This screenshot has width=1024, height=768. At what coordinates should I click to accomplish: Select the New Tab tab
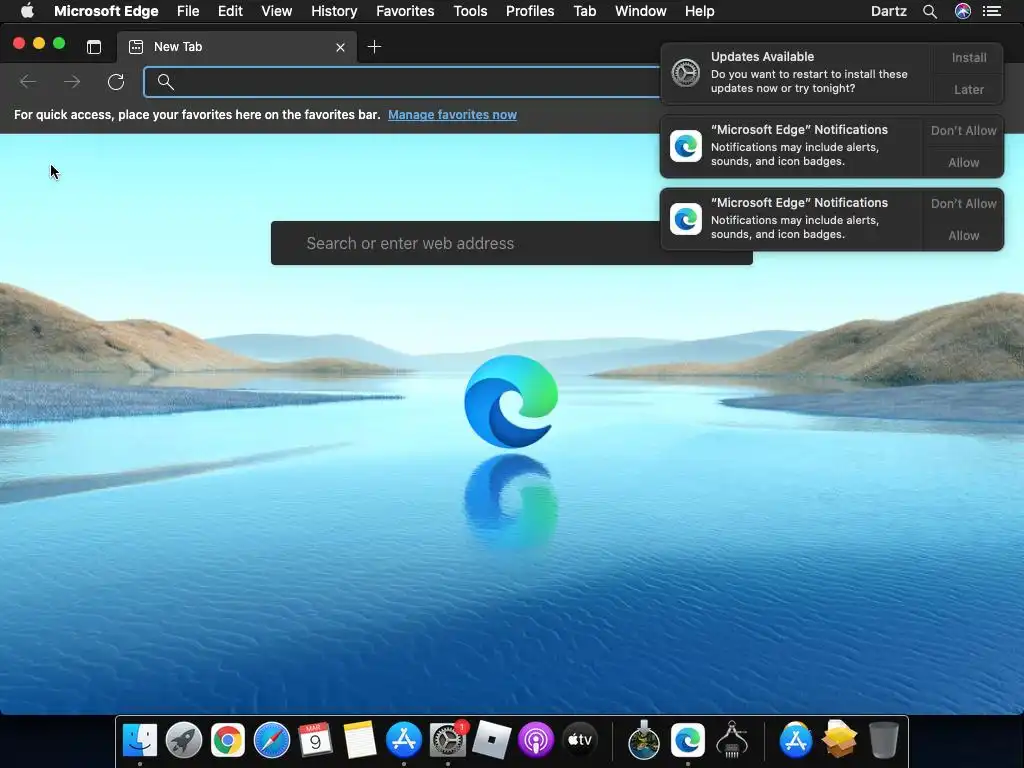click(x=237, y=47)
